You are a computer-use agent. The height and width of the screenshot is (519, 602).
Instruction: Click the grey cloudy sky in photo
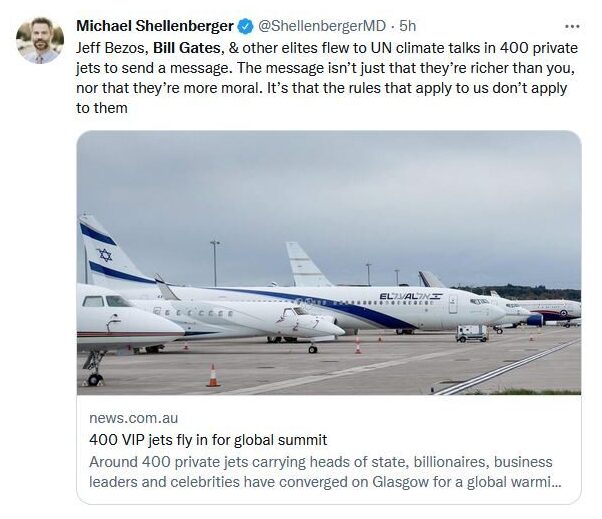329,184
